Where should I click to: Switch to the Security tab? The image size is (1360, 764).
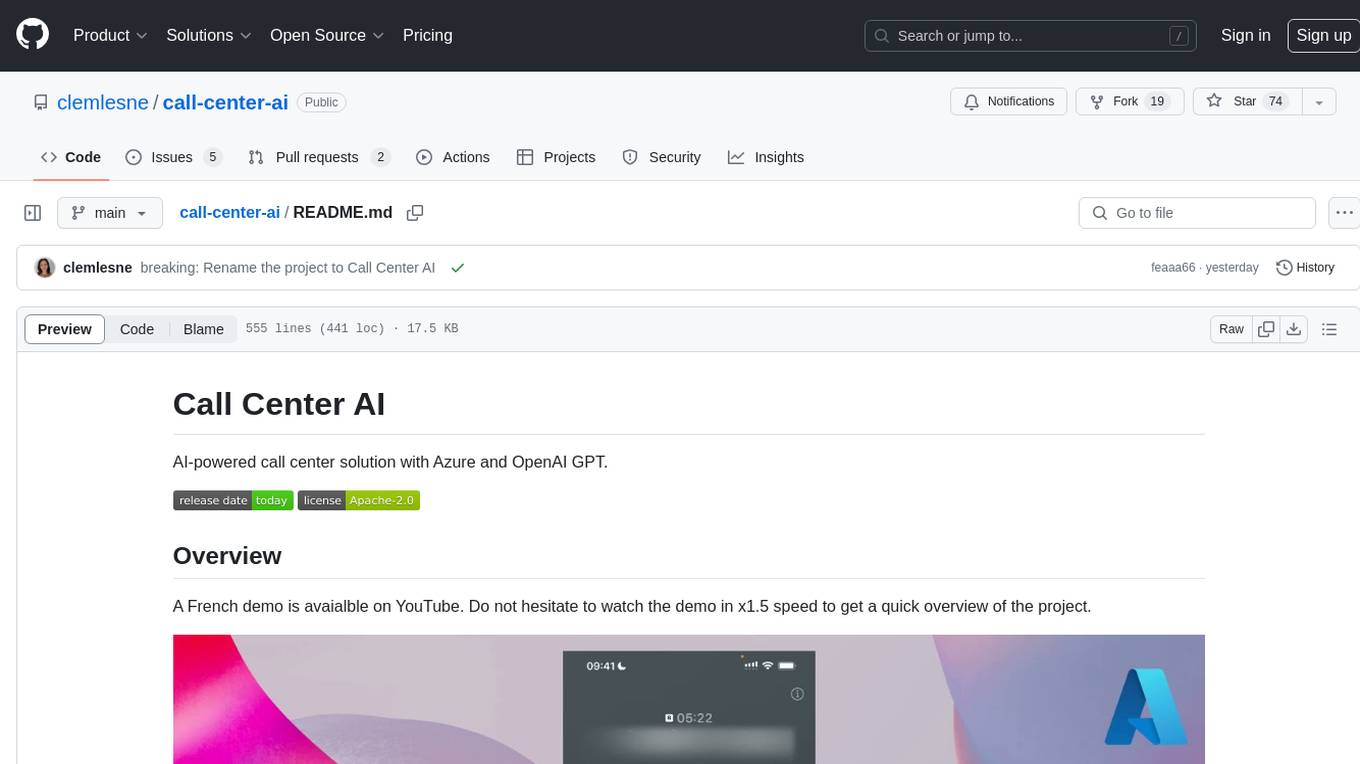[662, 157]
